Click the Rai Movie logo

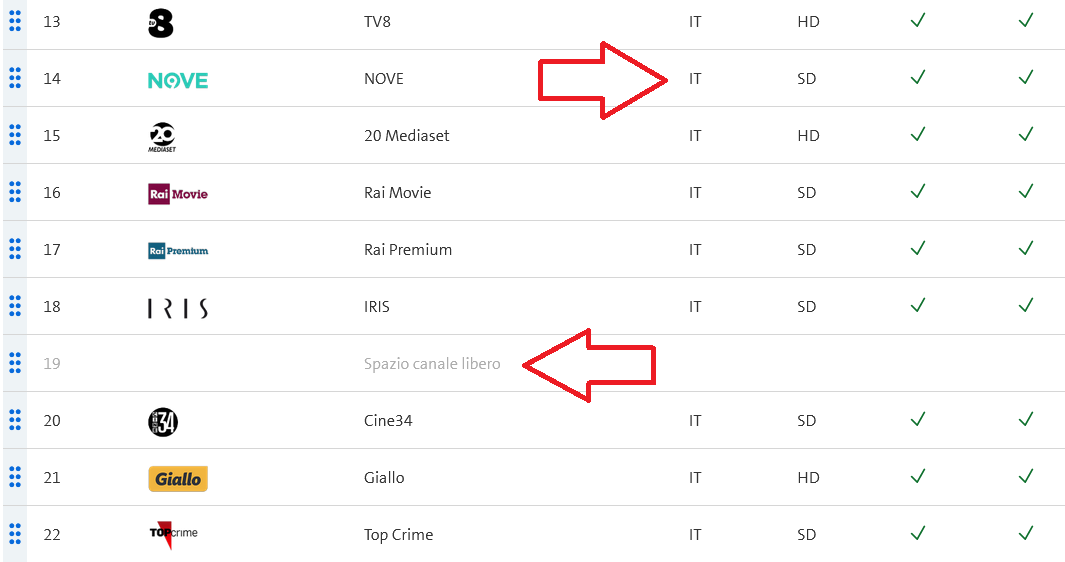pyautogui.click(x=178, y=193)
